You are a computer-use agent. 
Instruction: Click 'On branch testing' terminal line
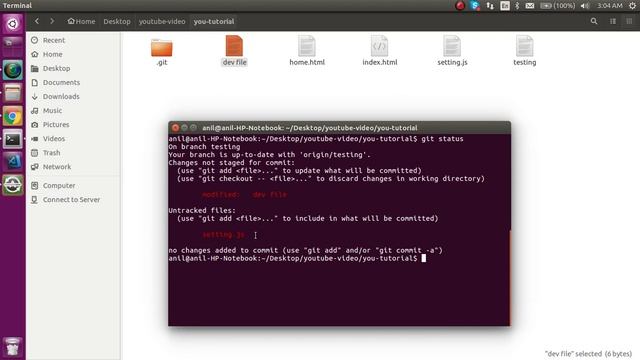(204, 147)
